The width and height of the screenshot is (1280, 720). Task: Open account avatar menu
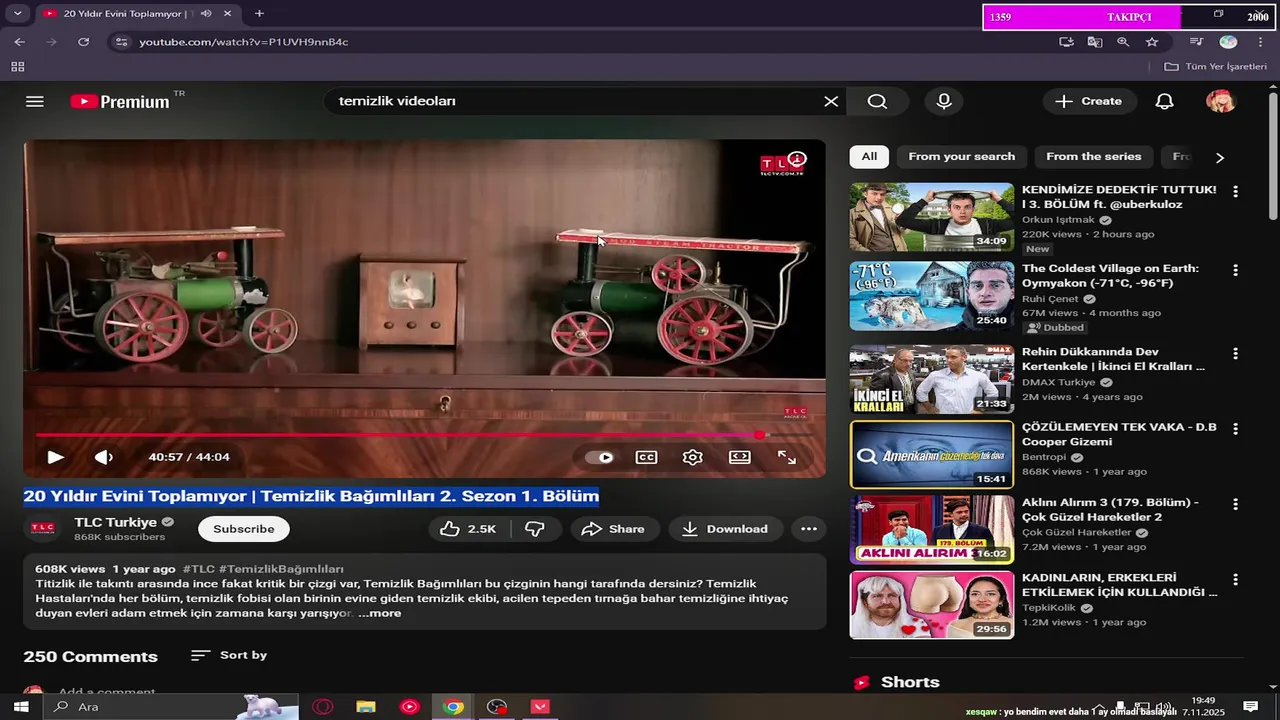click(1221, 101)
